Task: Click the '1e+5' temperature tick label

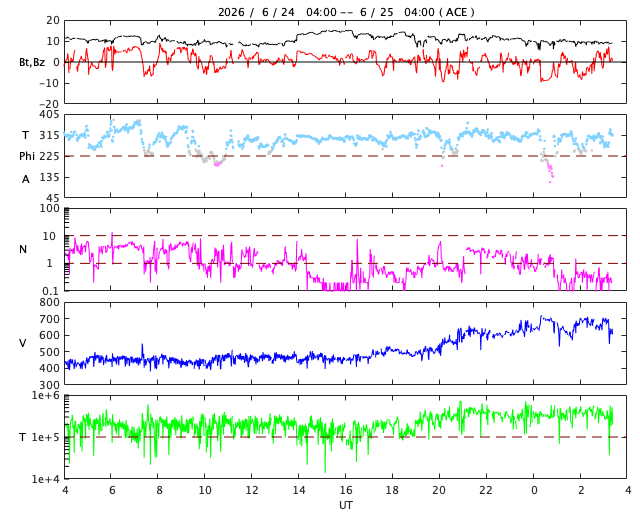Action: pyautogui.click(x=46, y=437)
